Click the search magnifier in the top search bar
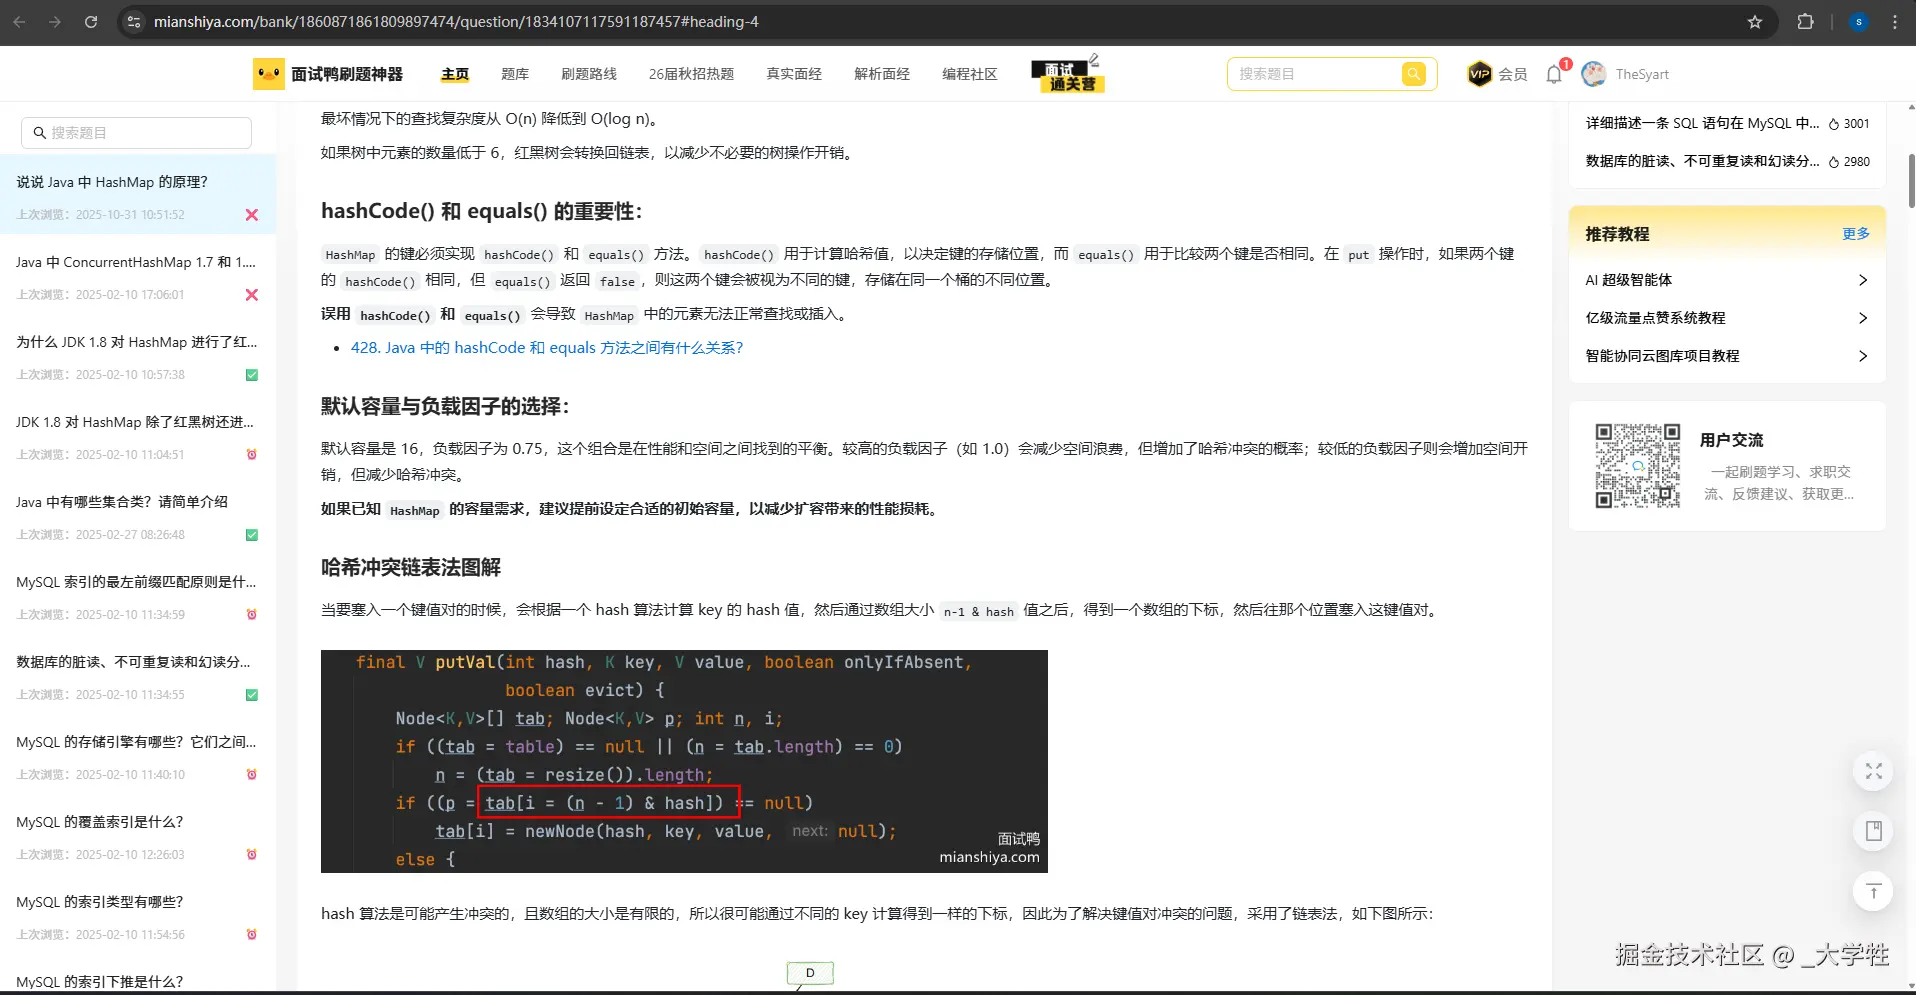The height and width of the screenshot is (995, 1916). (x=1413, y=73)
